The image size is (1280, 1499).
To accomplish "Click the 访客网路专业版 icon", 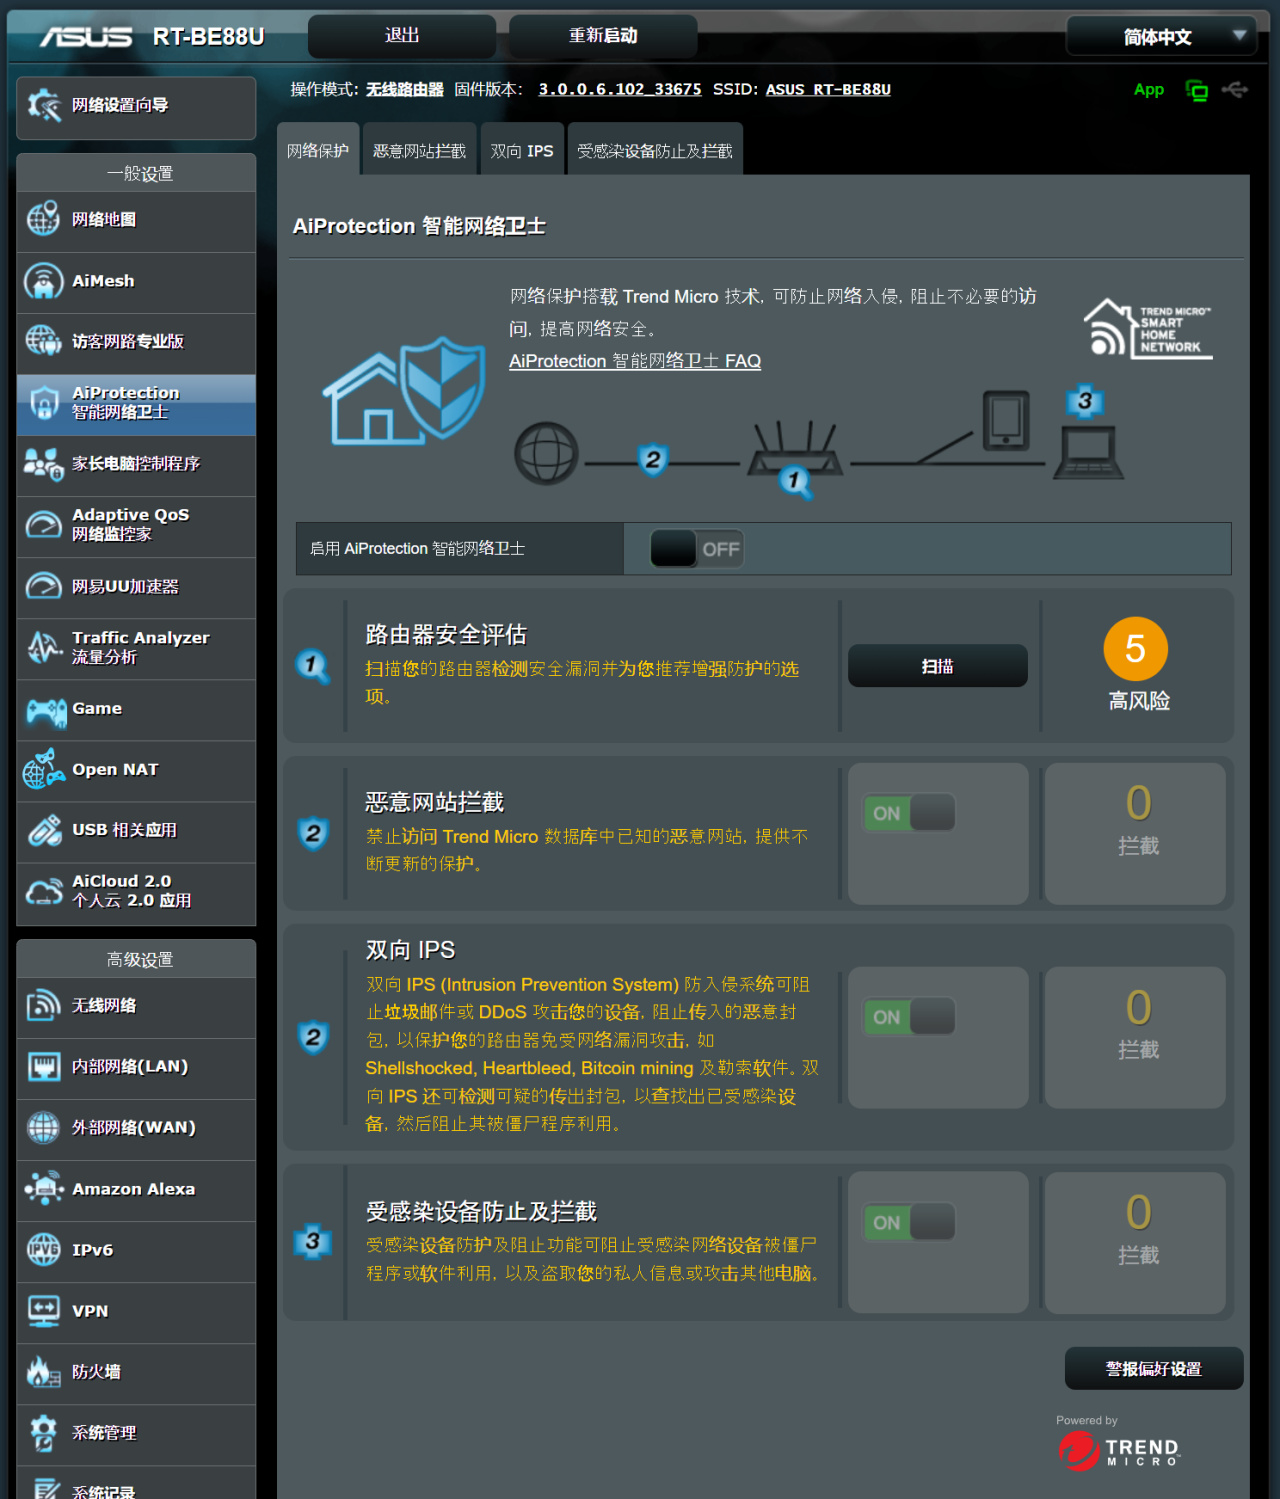I will click(43, 341).
